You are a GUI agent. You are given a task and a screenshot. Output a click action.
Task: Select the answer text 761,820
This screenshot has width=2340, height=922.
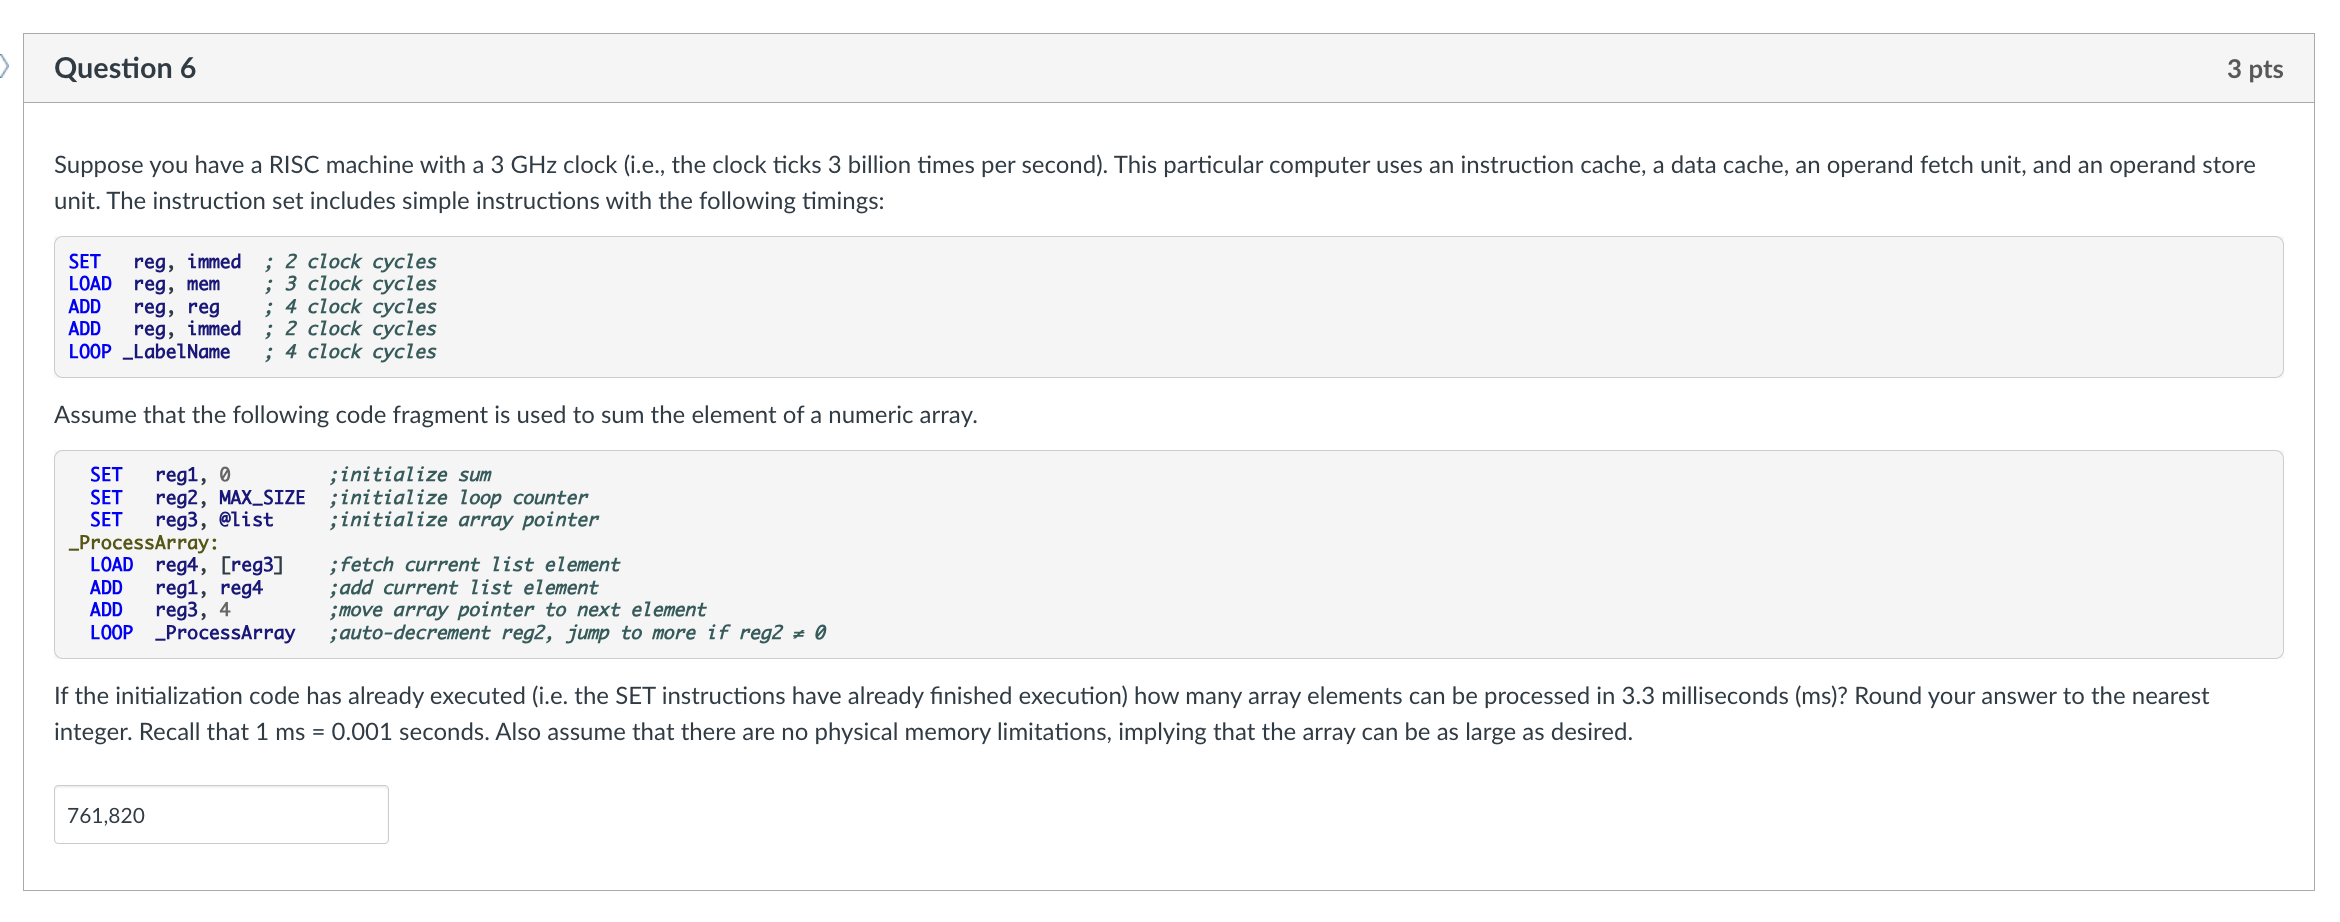(105, 815)
